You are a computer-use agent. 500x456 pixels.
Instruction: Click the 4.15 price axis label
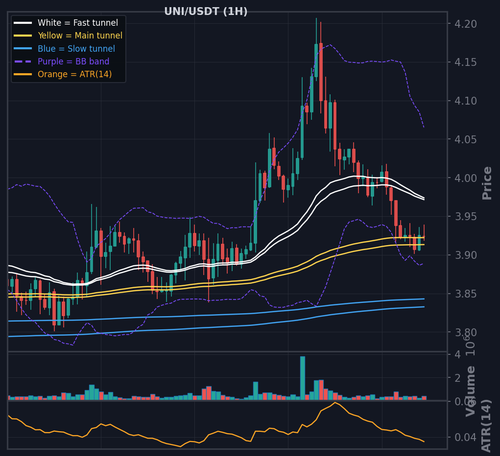tap(466, 62)
